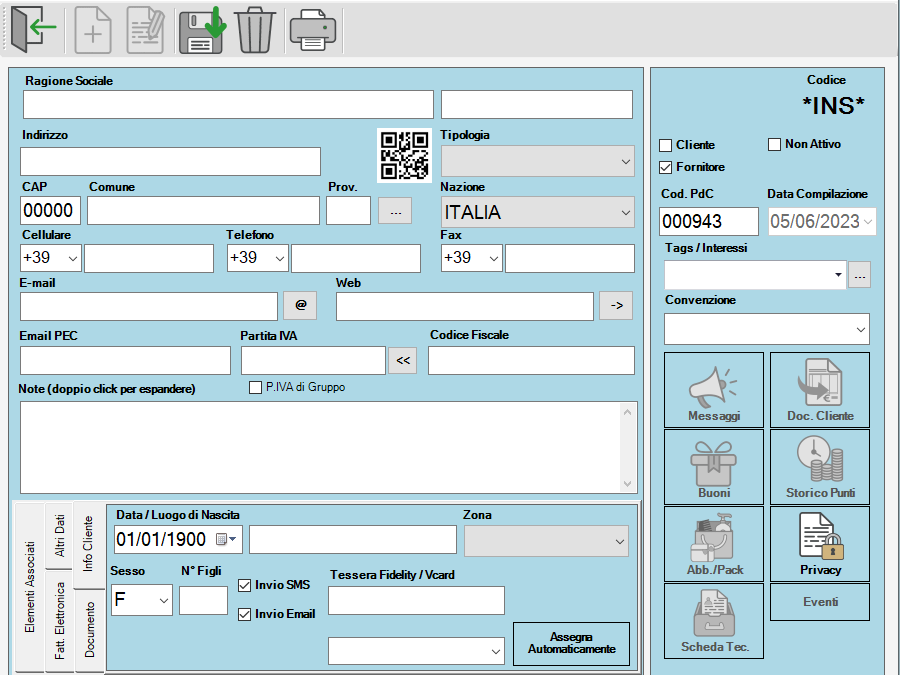Viewport: 900px width, 675px height.
Task: Click the exit door icon in toolbar
Action: point(33,30)
